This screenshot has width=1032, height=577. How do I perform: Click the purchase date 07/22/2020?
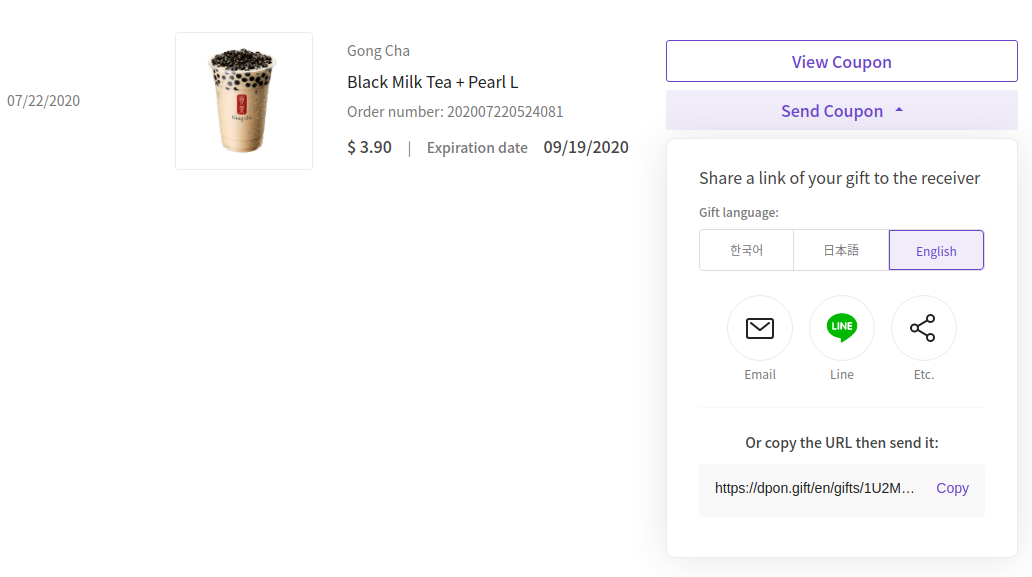43,101
